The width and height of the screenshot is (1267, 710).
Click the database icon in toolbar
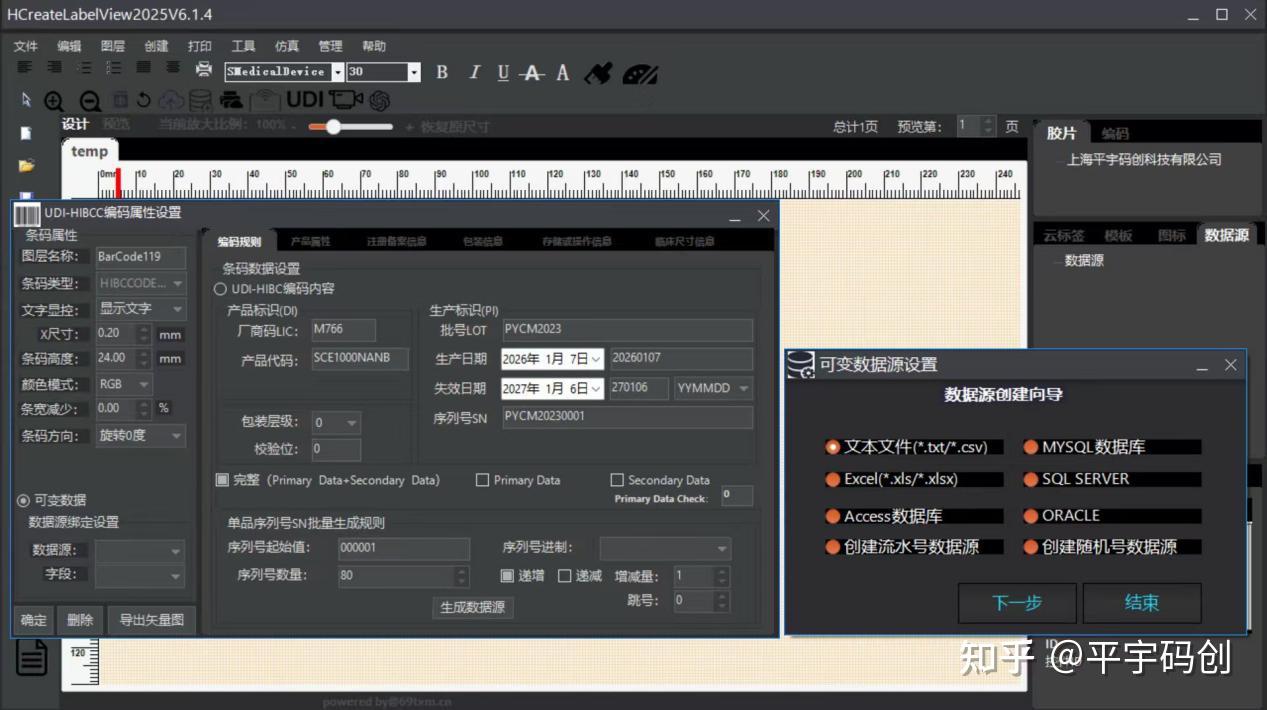pos(200,100)
